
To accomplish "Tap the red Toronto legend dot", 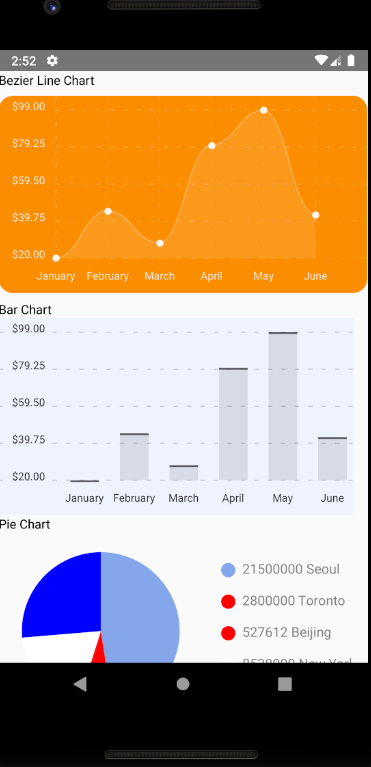I will tap(228, 602).
